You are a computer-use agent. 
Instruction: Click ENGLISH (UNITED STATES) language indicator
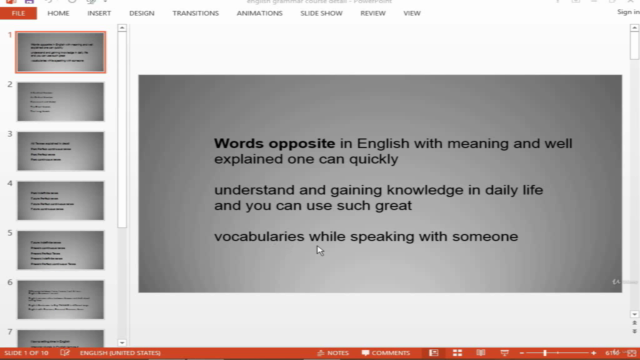120,353
